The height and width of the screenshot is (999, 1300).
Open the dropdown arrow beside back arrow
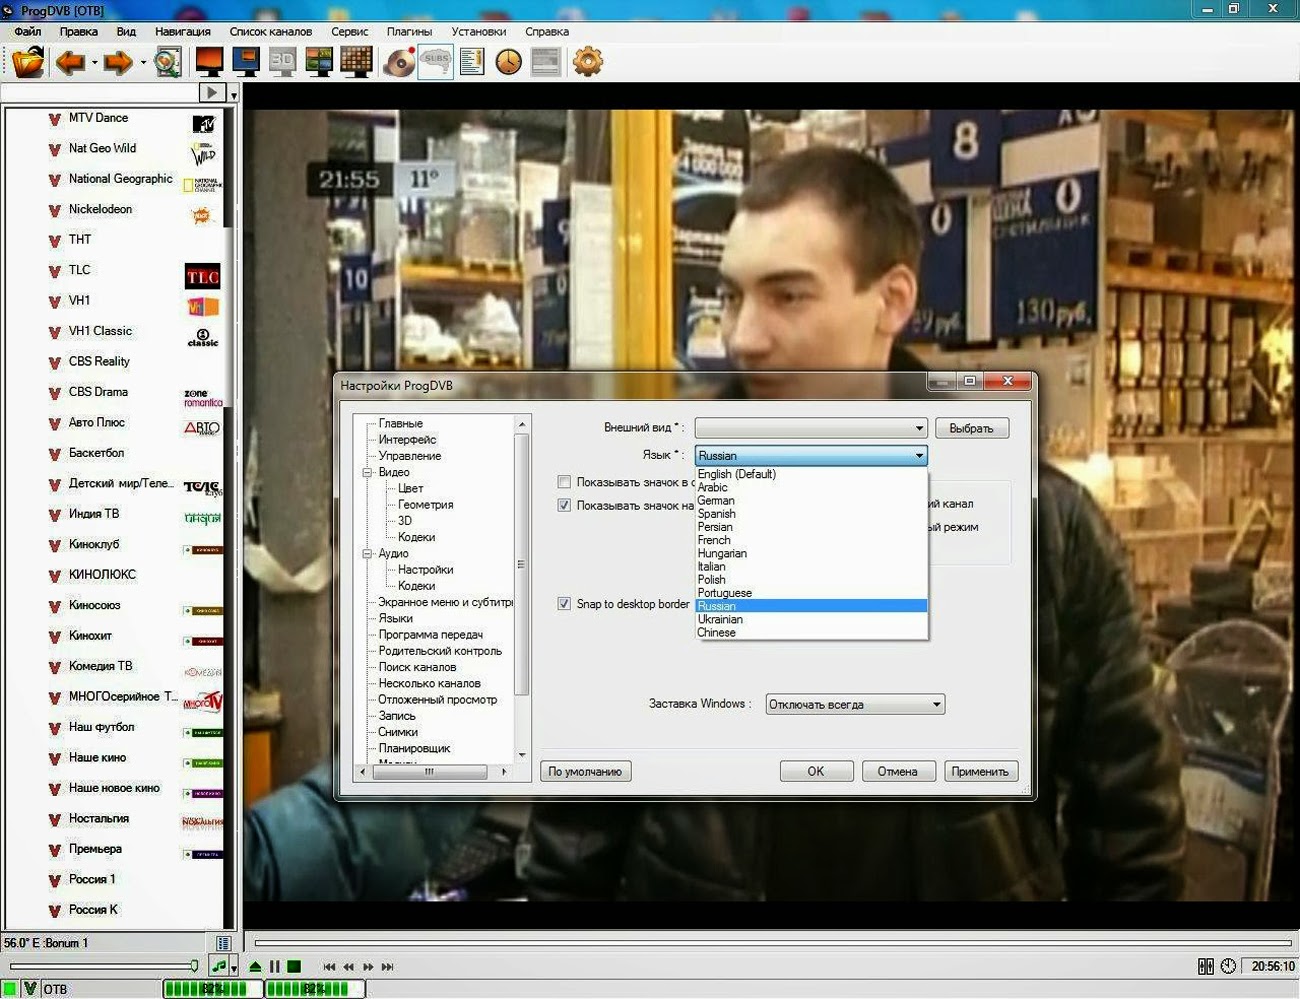[x=95, y=63]
